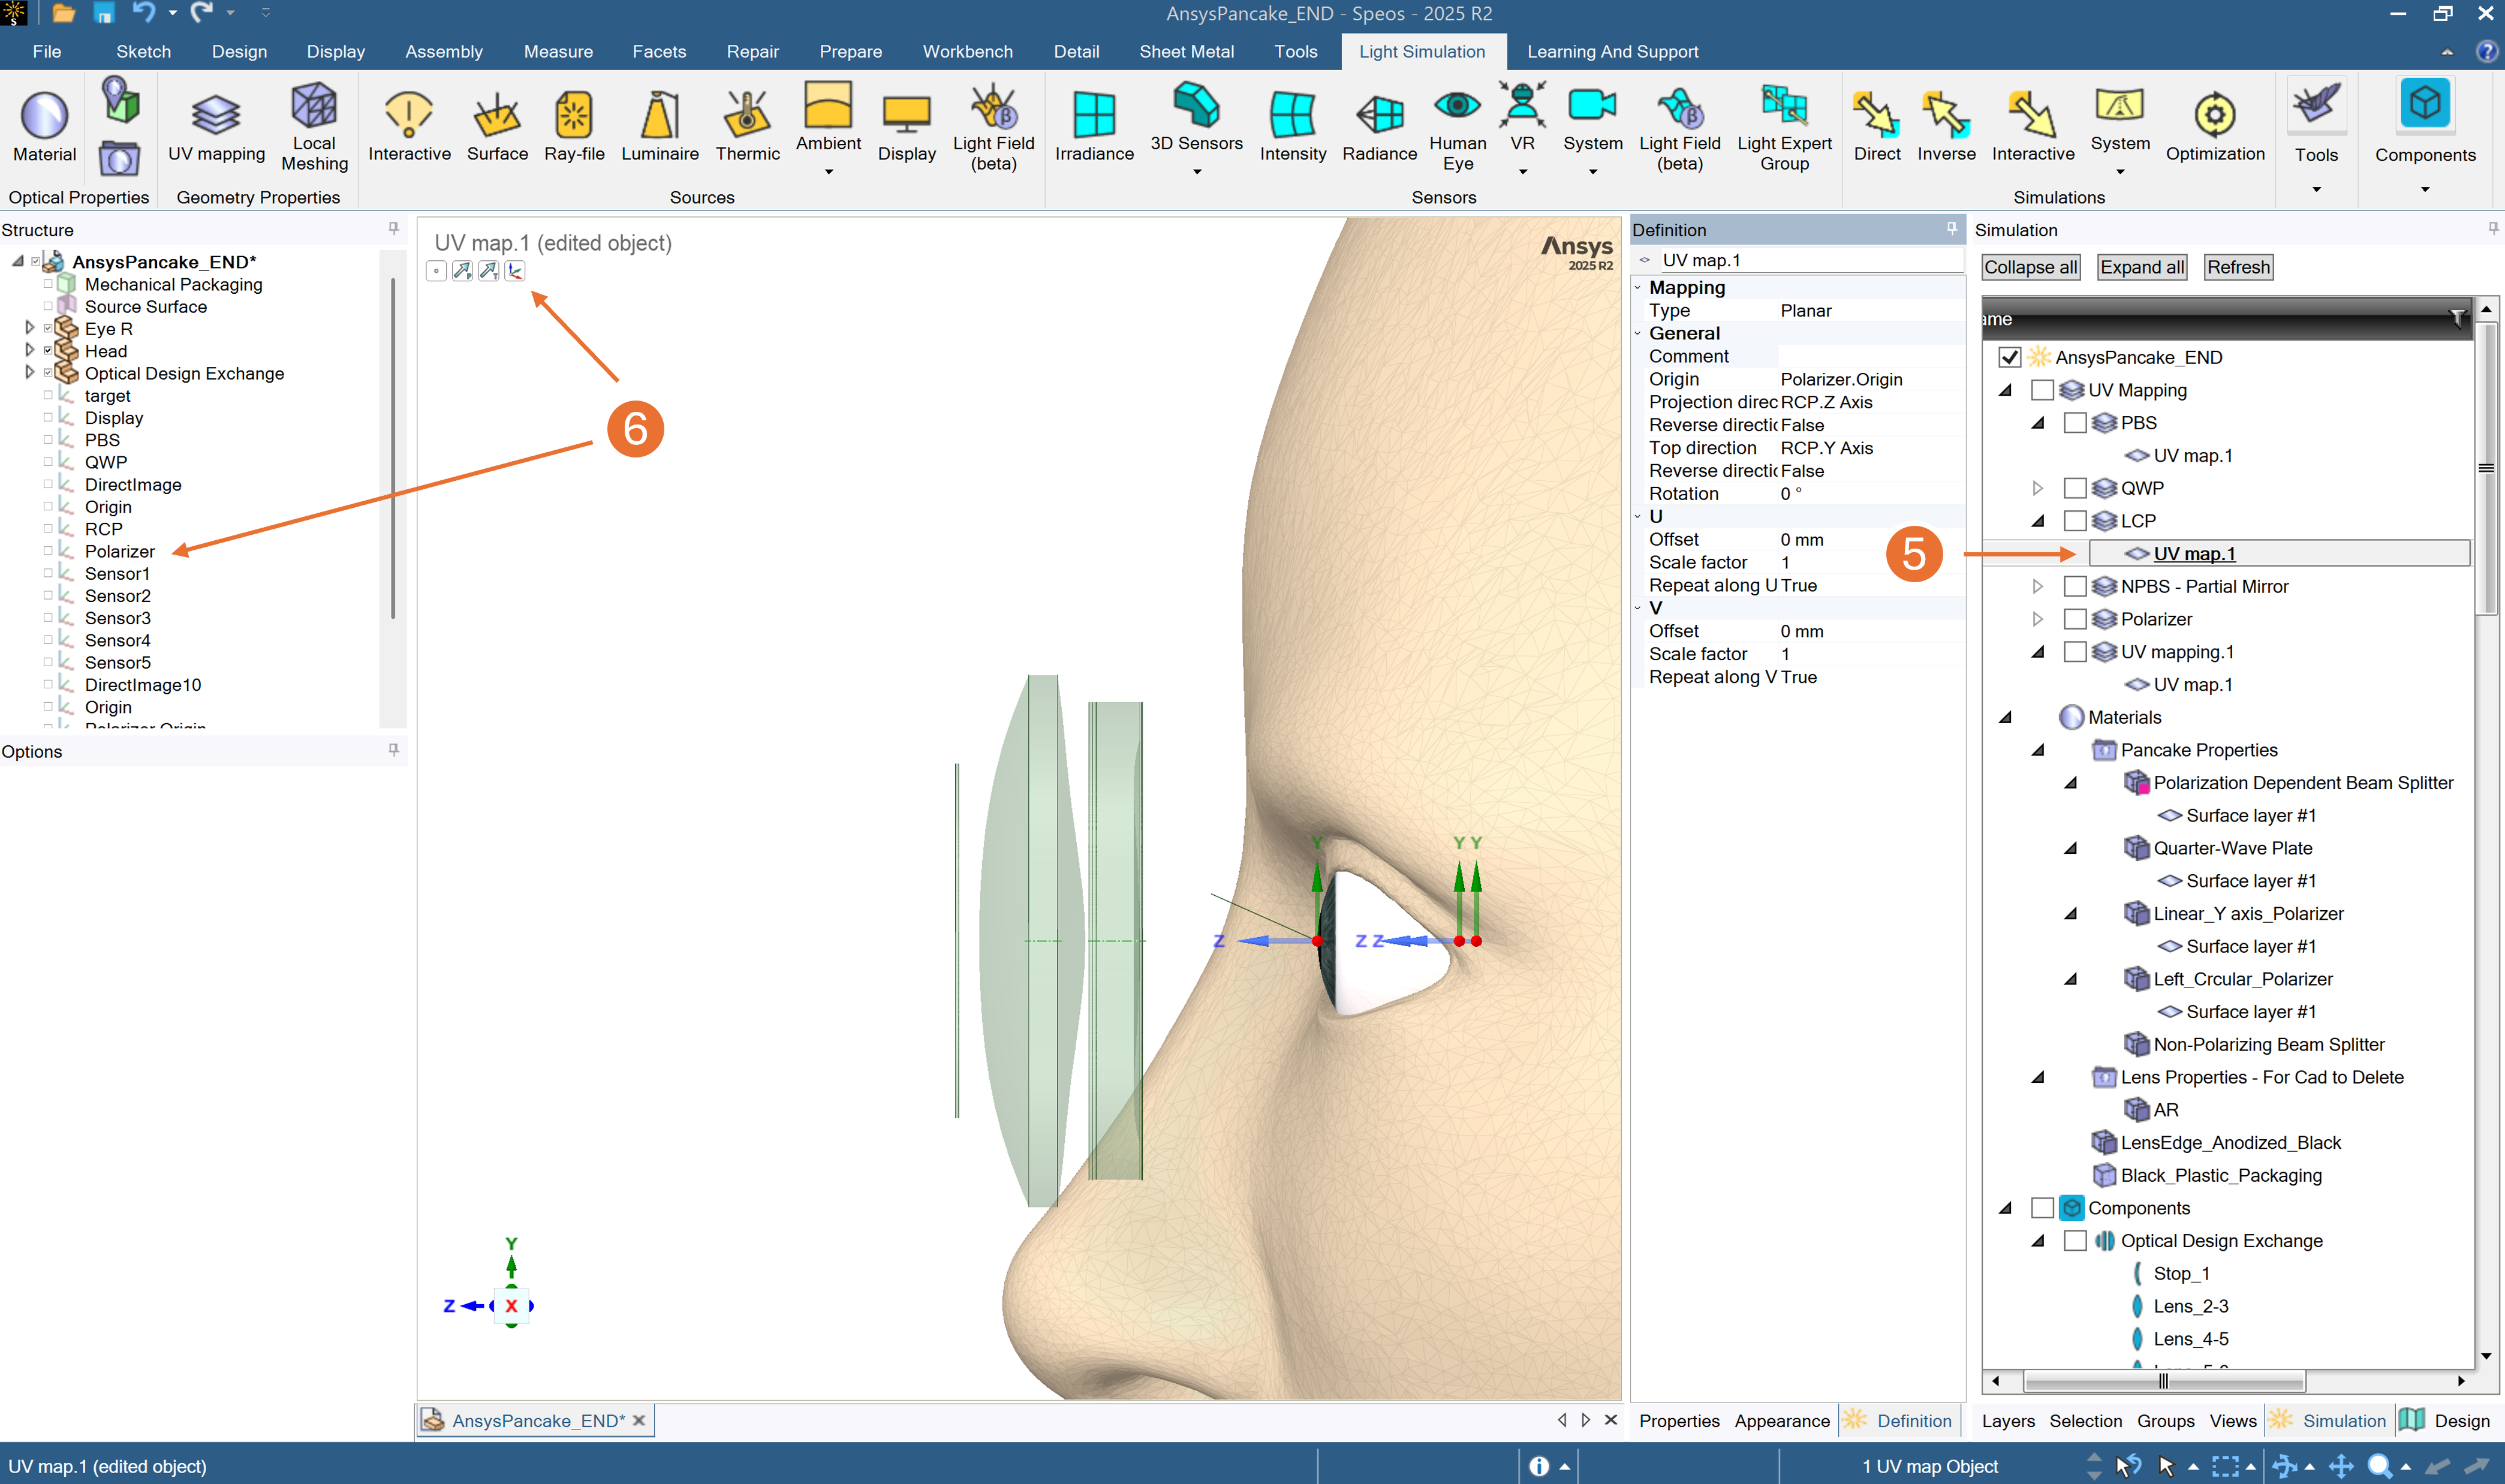The height and width of the screenshot is (1484, 2505).
Task: Create an Inverse simulation
Action: coord(1946,126)
